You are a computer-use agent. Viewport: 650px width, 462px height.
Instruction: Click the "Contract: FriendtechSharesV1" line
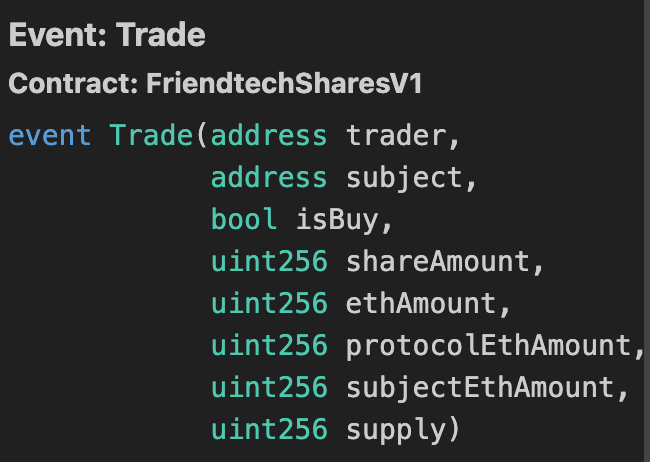coord(215,84)
